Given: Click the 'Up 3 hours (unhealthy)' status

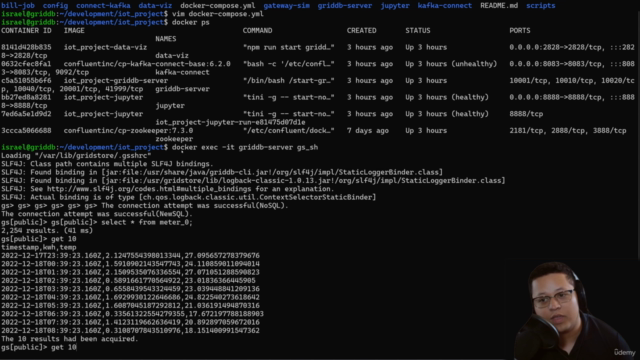Looking at the screenshot, I should click(451, 64).
